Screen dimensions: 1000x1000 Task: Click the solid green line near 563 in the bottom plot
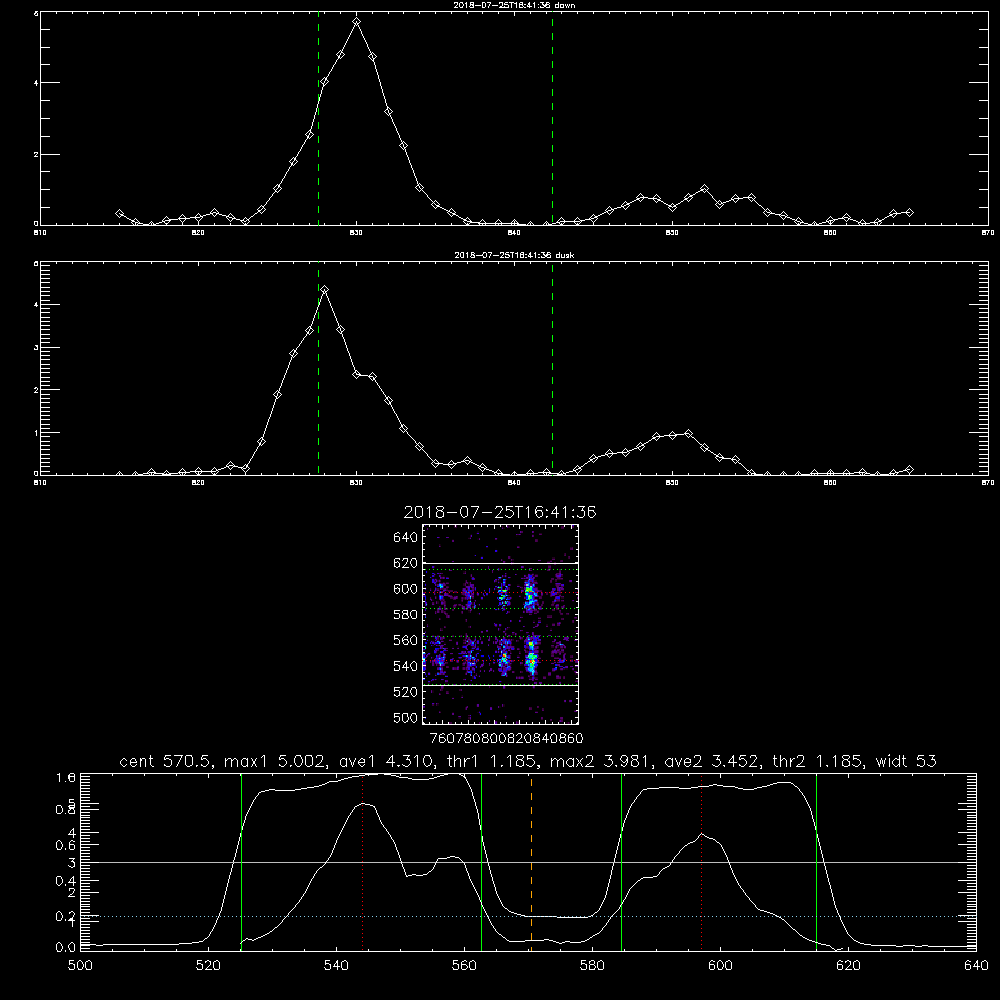482,862
